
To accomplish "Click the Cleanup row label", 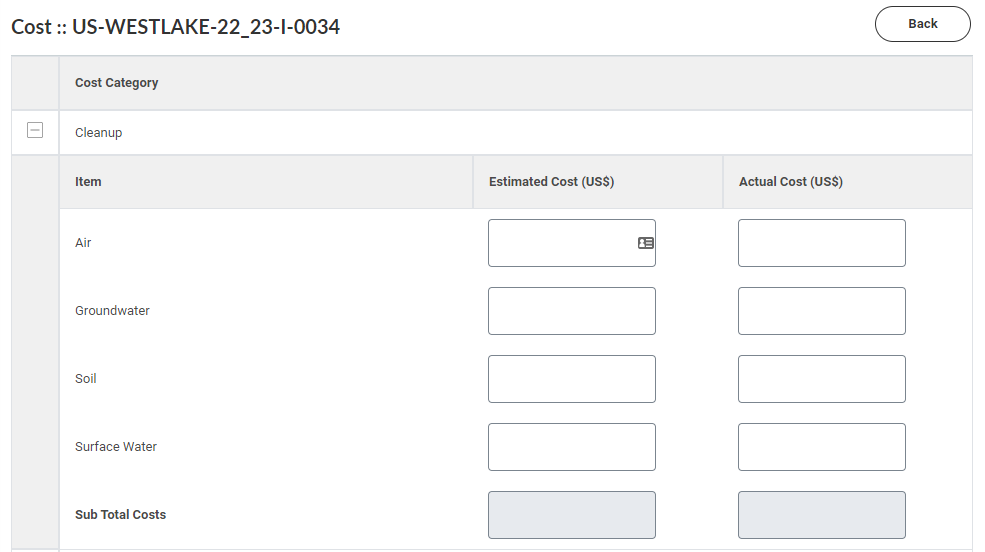I will coord(99,133).
